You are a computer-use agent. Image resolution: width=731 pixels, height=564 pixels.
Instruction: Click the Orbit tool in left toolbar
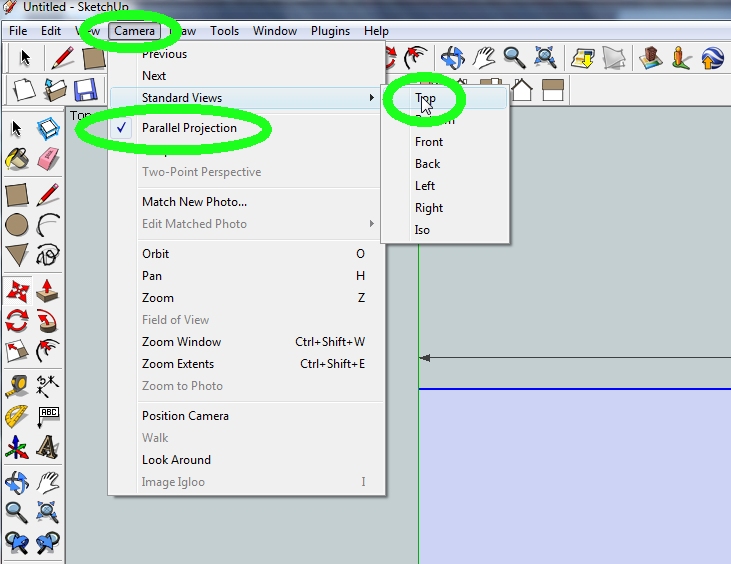tap(17, 482)
